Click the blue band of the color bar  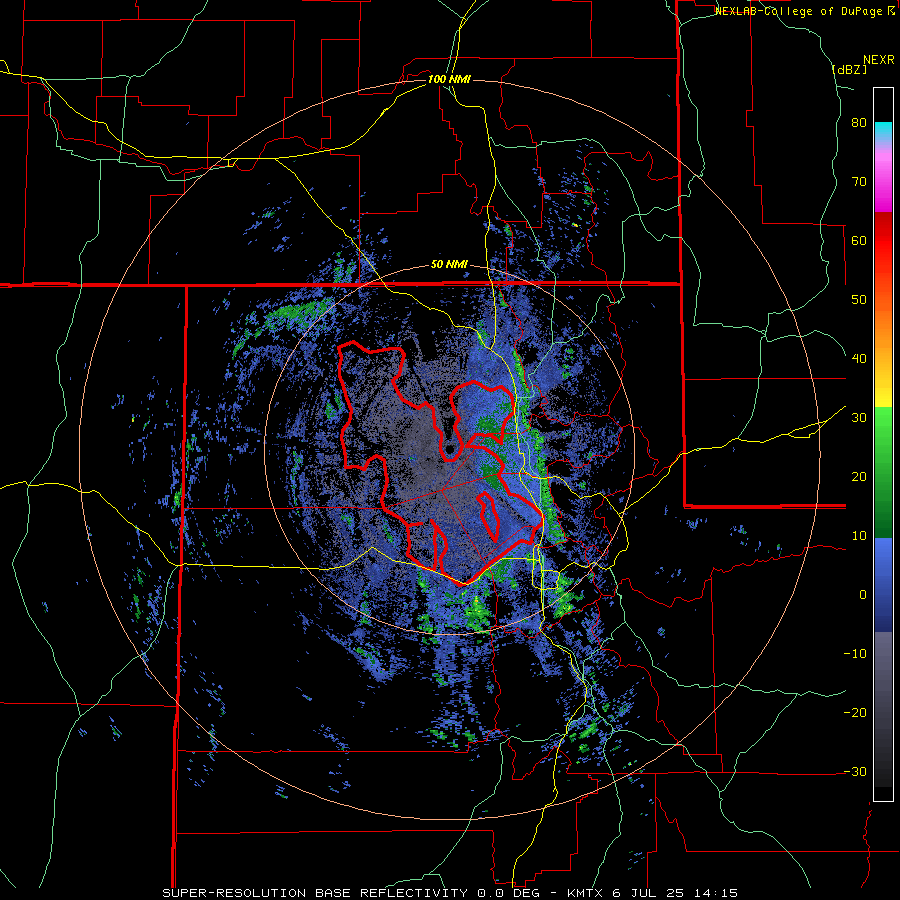883,585
